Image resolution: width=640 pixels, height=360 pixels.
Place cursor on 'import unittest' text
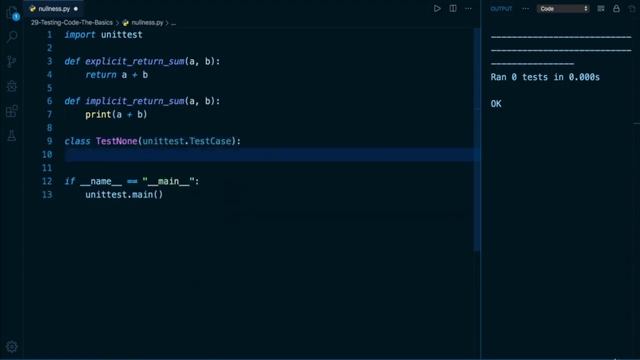point(103,35)
